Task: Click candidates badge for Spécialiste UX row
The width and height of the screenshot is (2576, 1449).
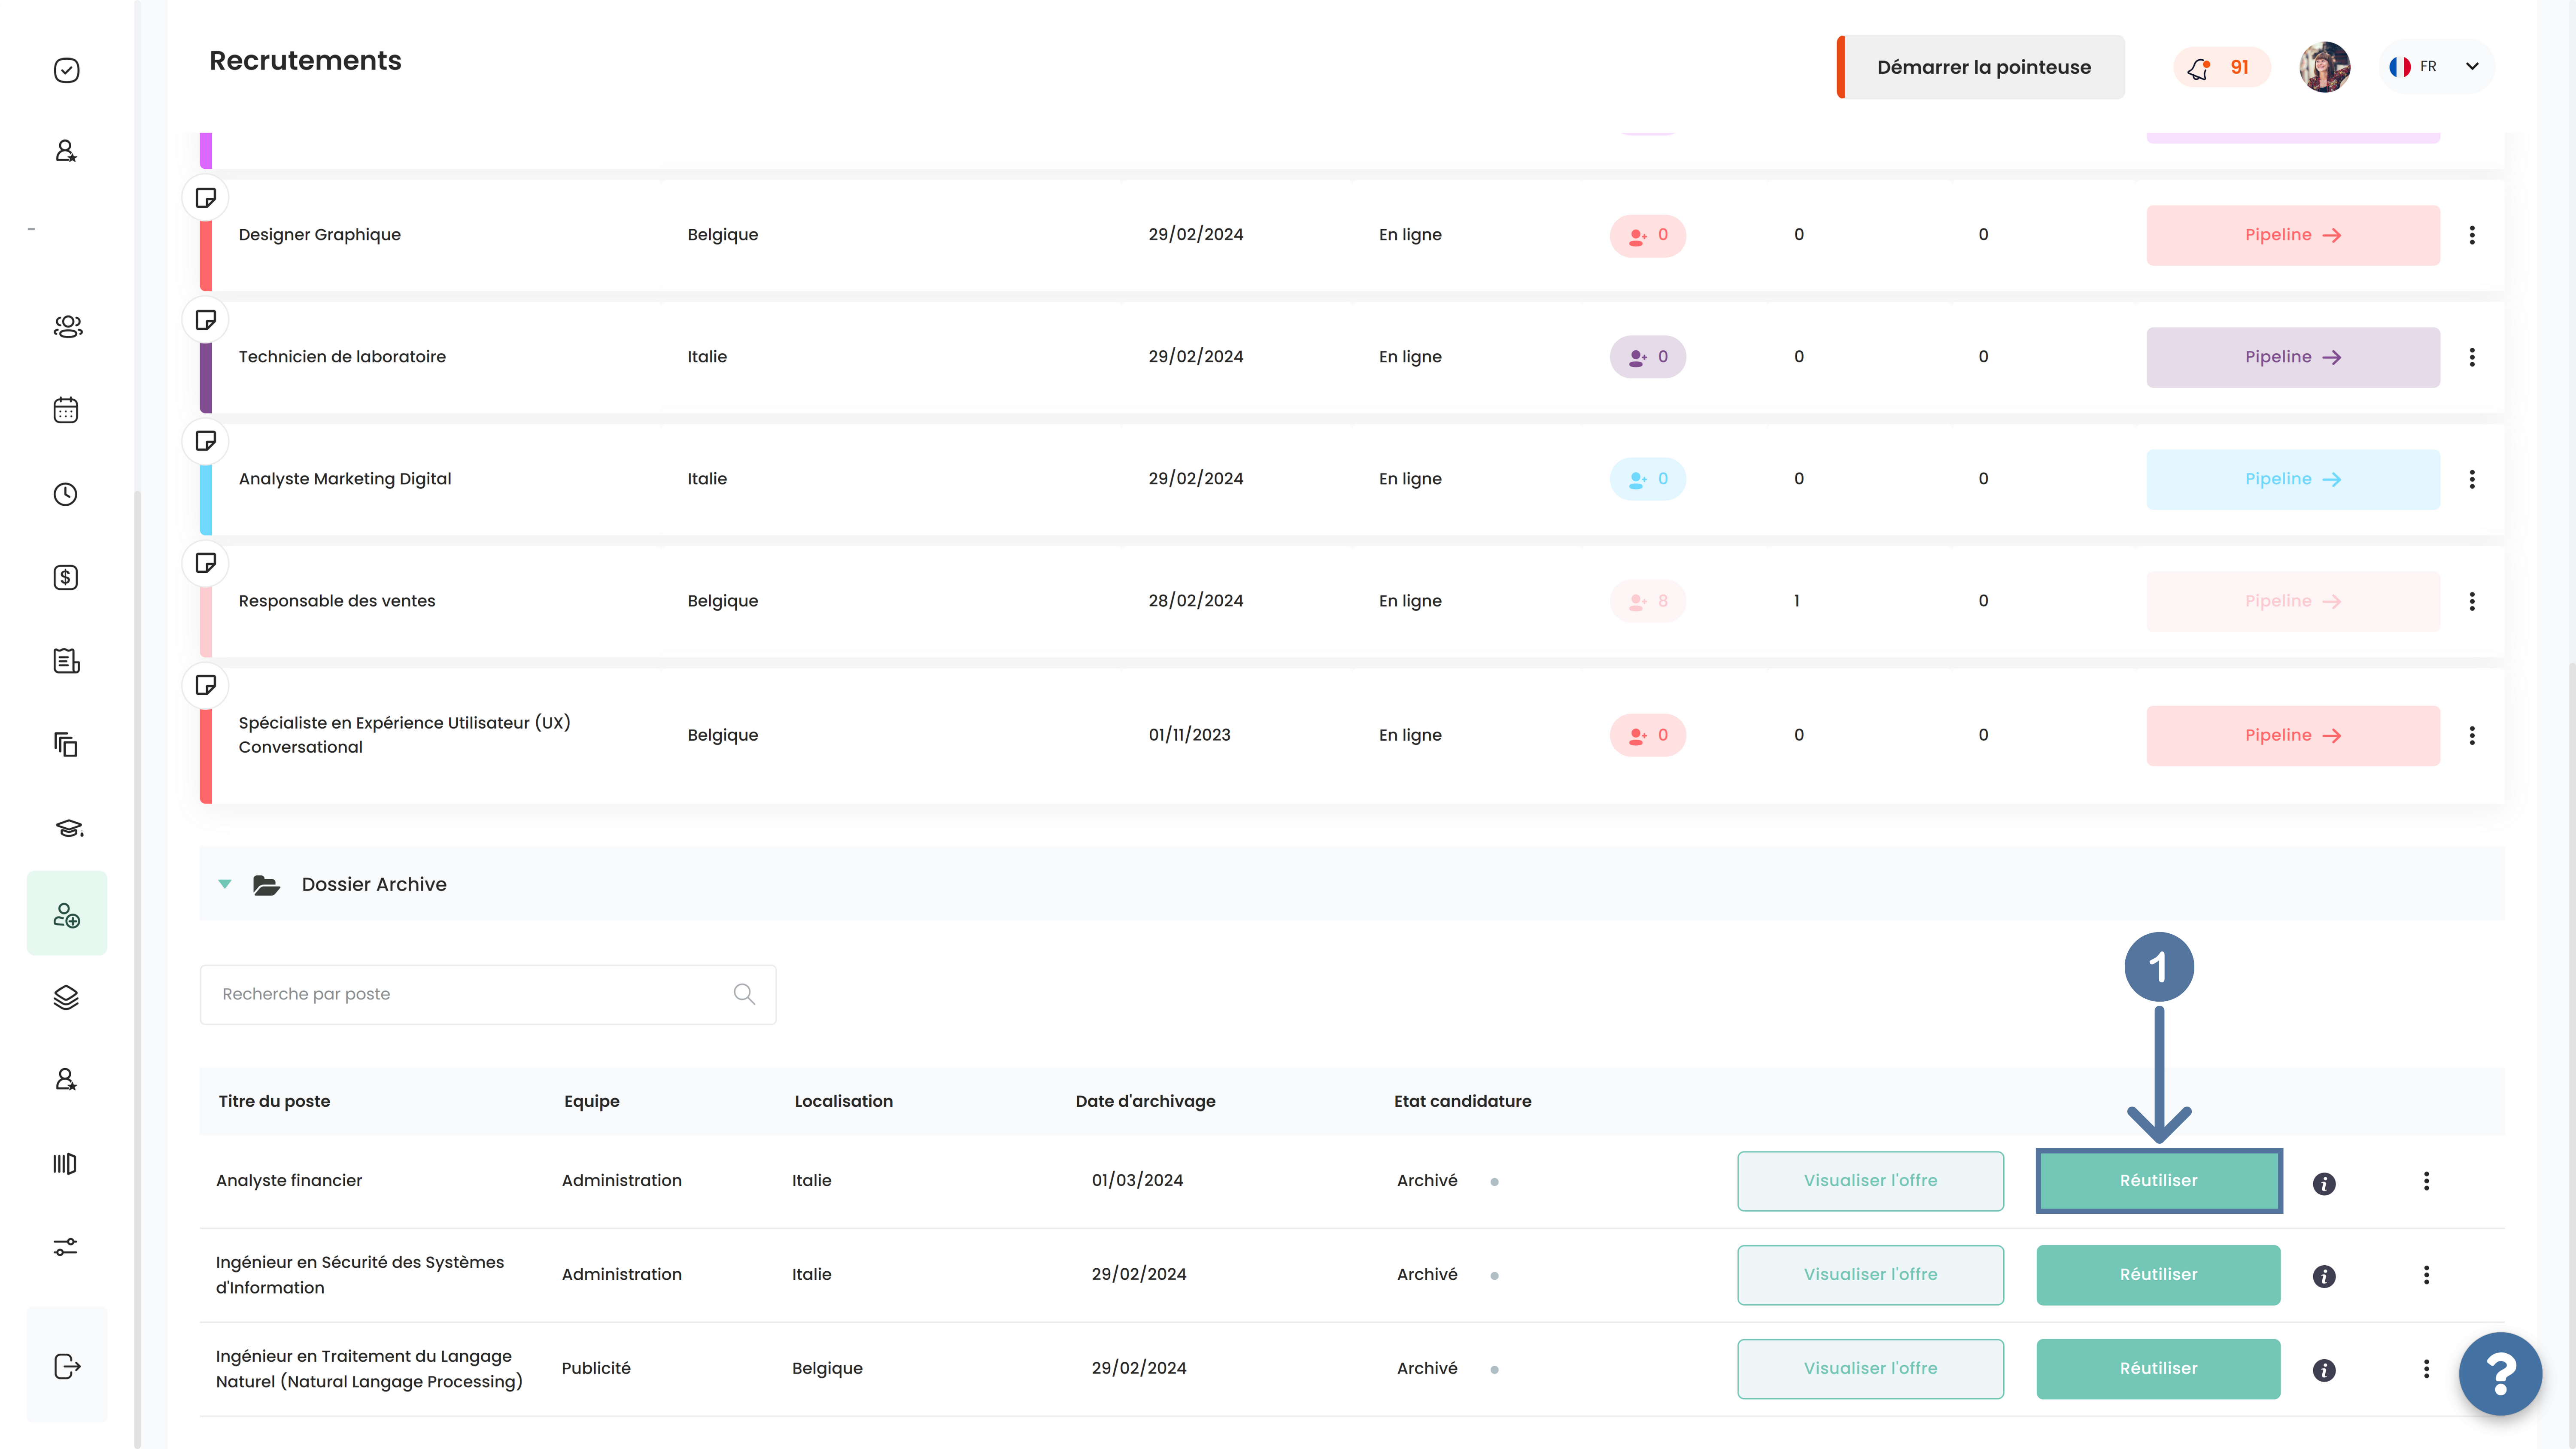Action: click(x=1648, y=735)
